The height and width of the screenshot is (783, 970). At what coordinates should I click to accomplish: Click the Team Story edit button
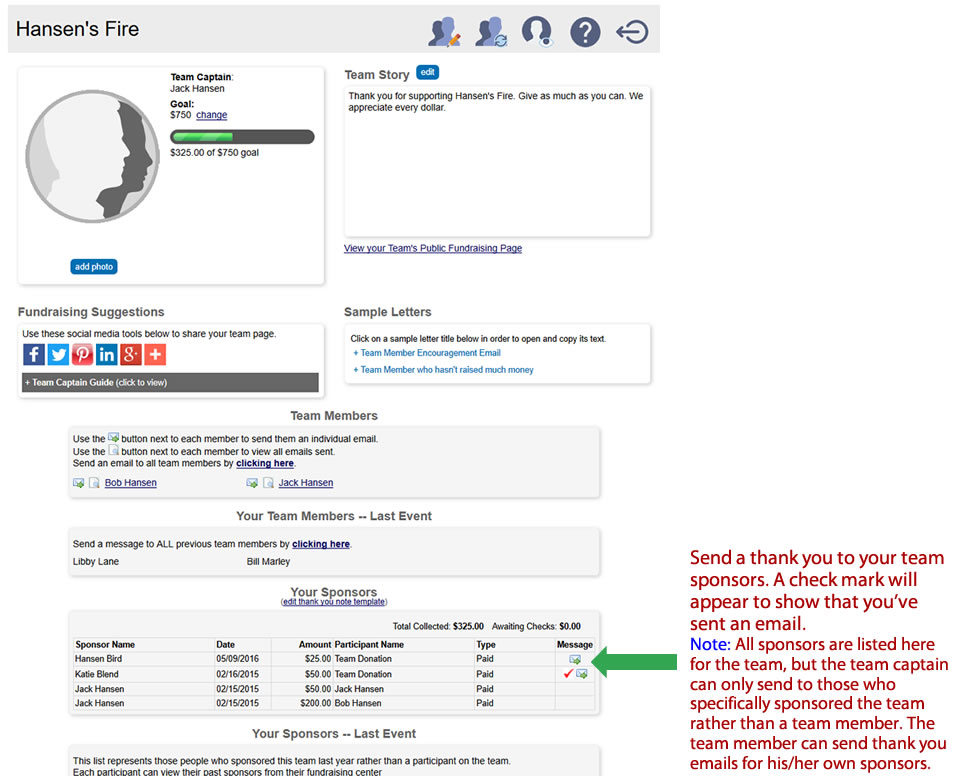(x=427, y=73)
